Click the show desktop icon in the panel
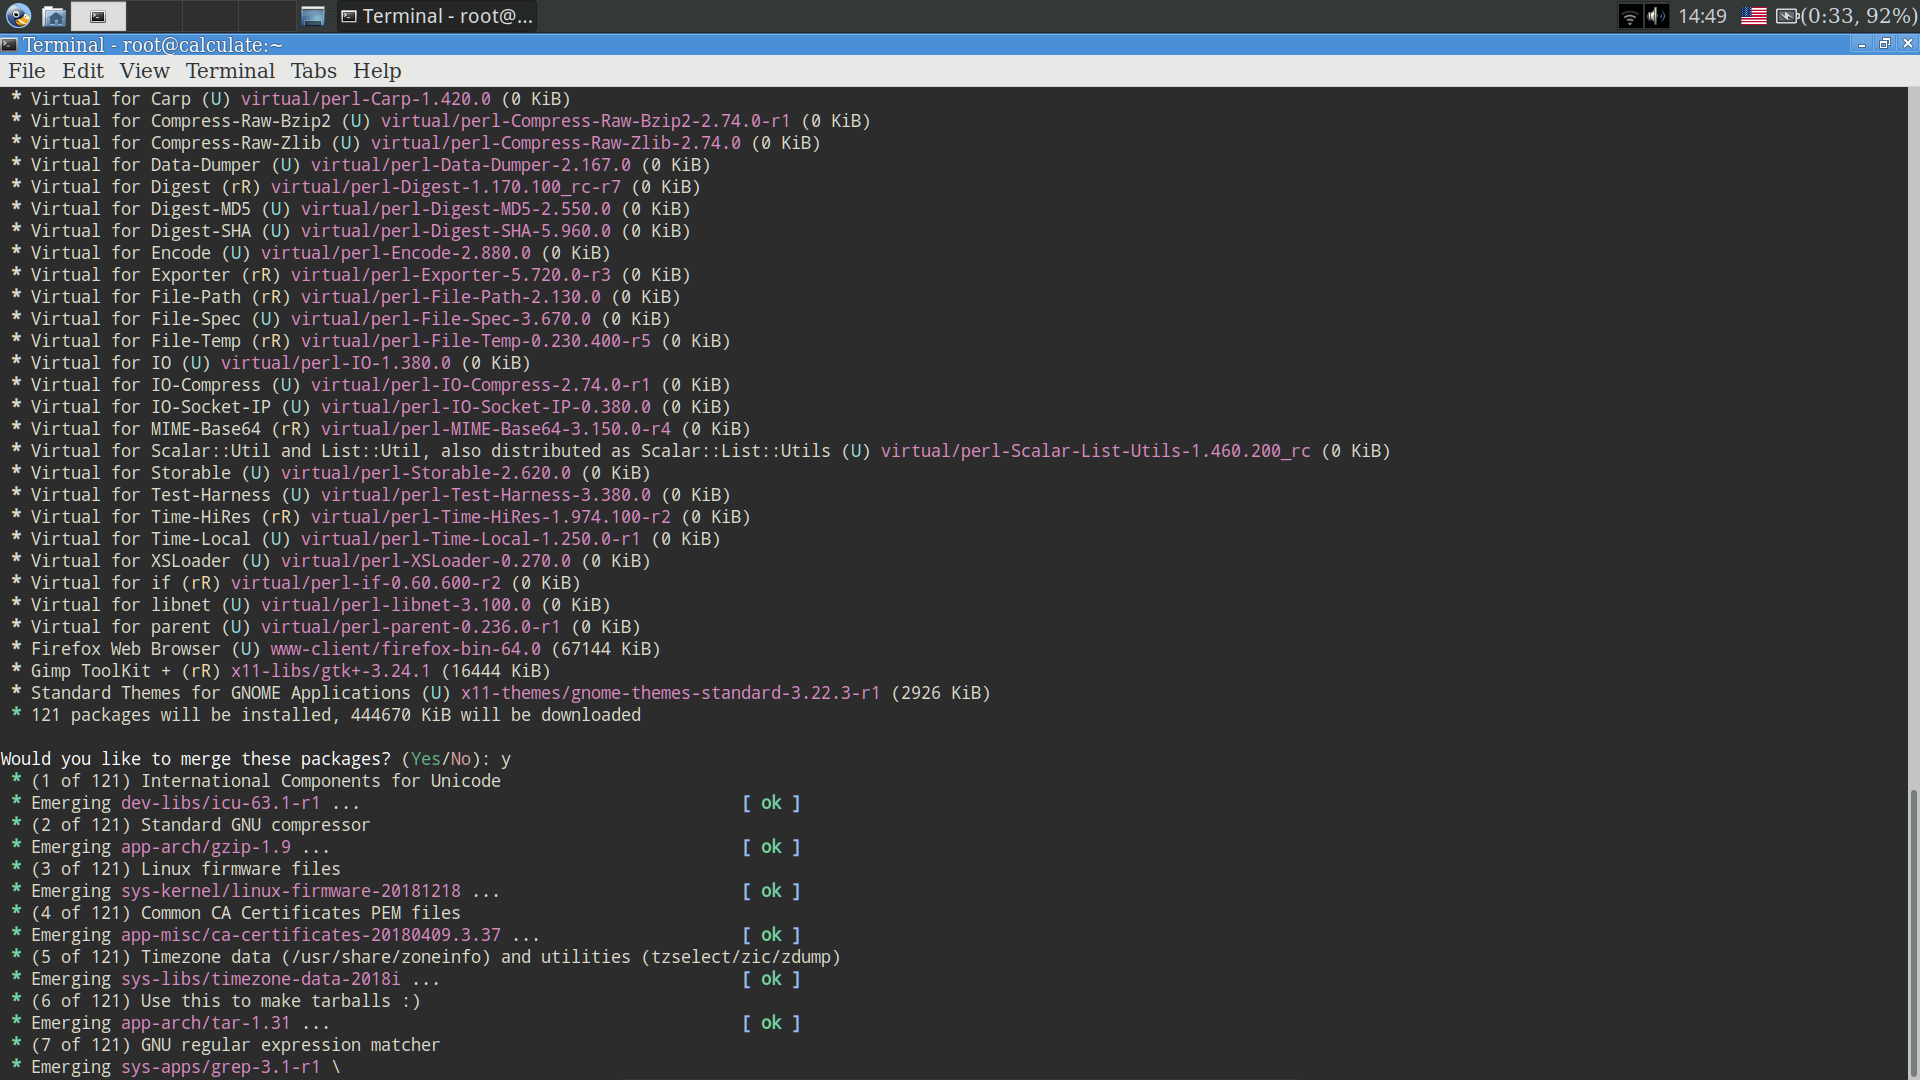Image resolution: width=1920 pixels, height=1080 pixels. coord(313,16)
